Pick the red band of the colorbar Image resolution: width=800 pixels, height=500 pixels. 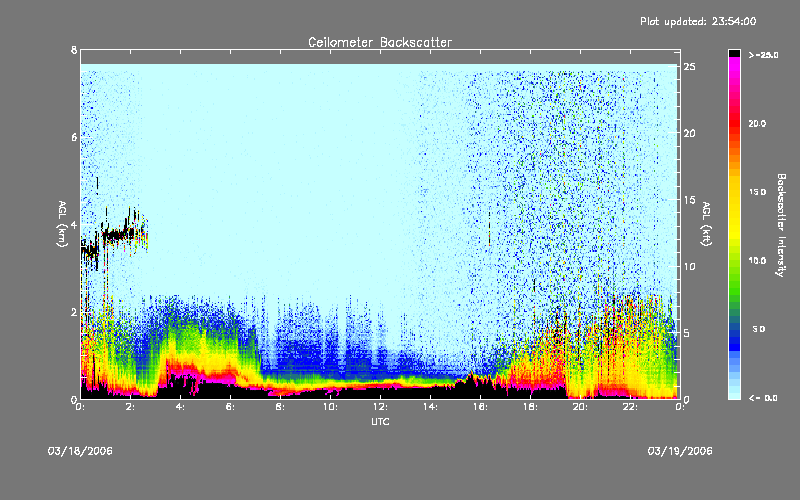pos(734,124)
